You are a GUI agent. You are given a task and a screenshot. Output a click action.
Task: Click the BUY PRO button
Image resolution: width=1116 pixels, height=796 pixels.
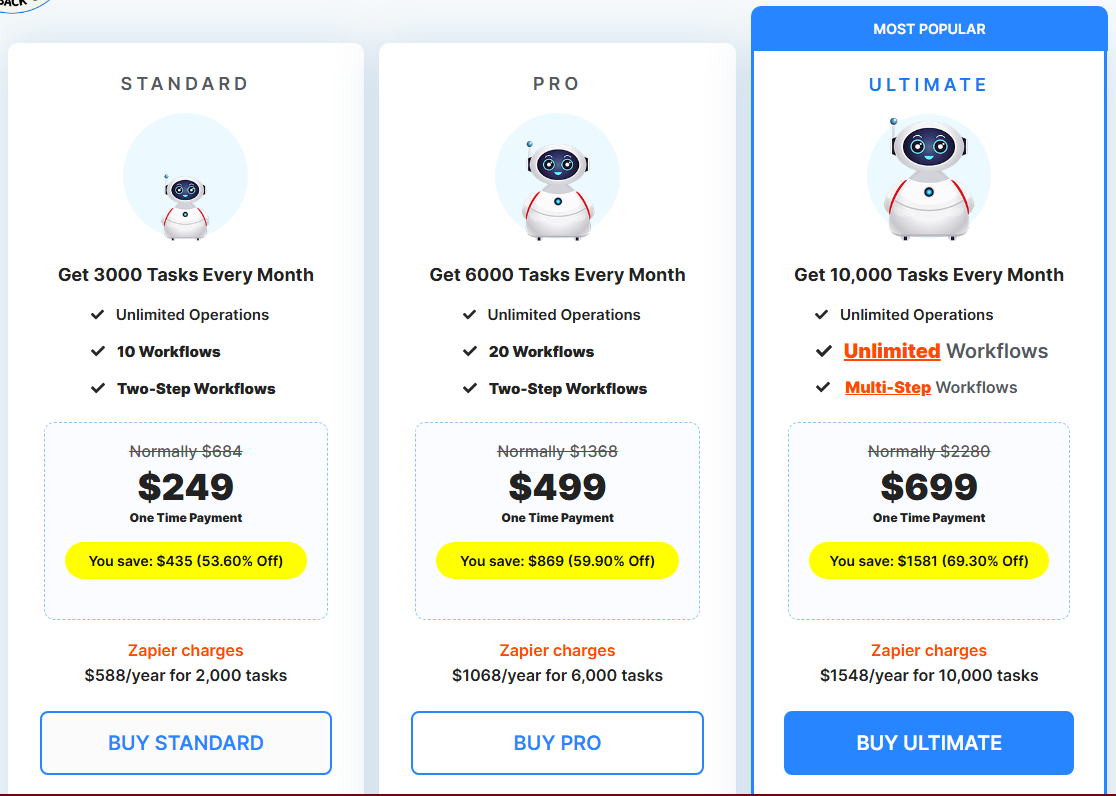[x=557, y=743]
